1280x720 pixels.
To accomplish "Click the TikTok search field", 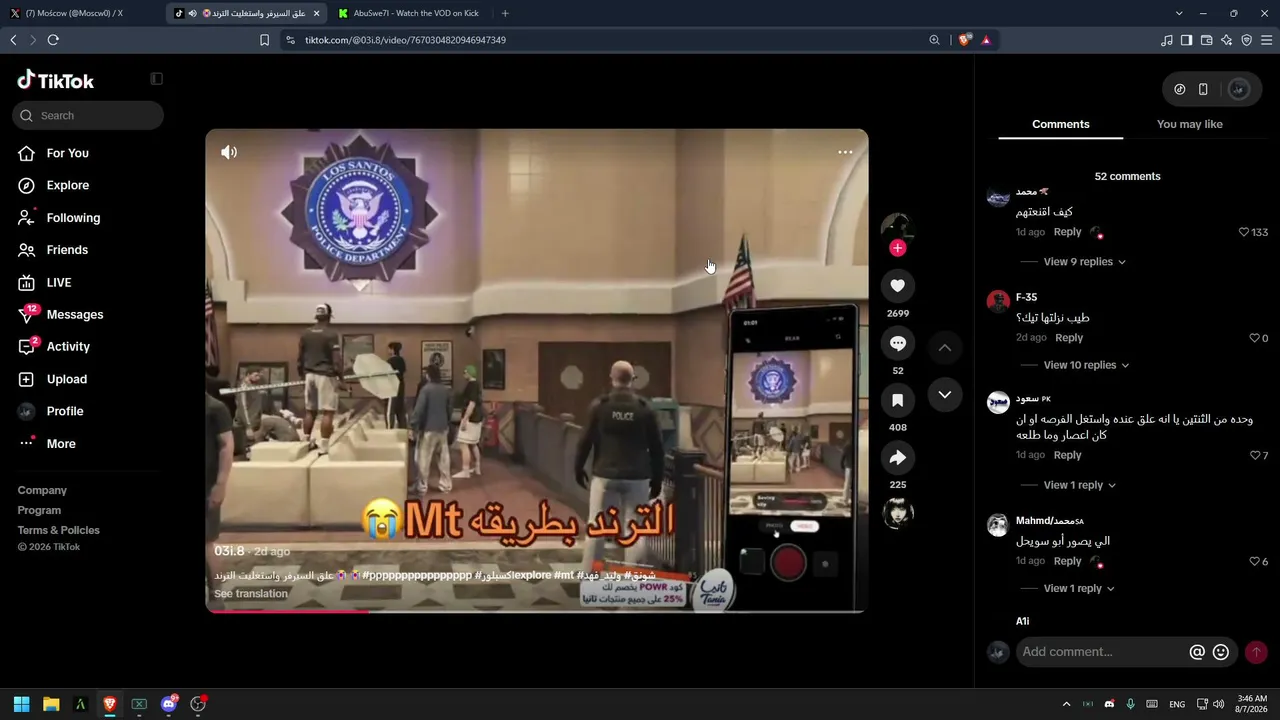I will [88, 115].
